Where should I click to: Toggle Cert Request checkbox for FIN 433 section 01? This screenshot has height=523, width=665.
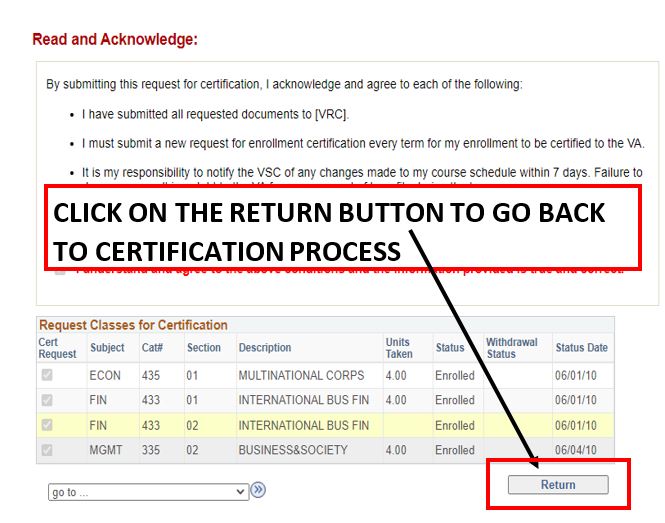pos(47,400)
